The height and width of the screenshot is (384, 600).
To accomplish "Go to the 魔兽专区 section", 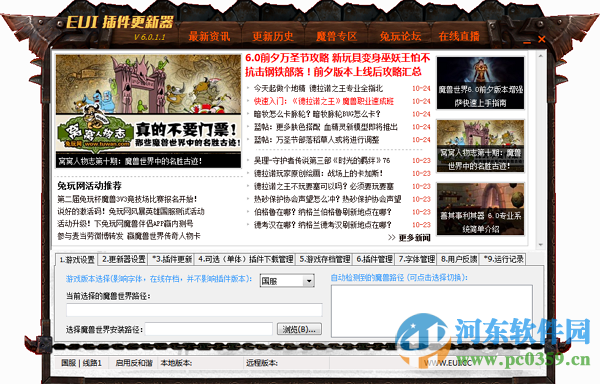I will (336, 36).
